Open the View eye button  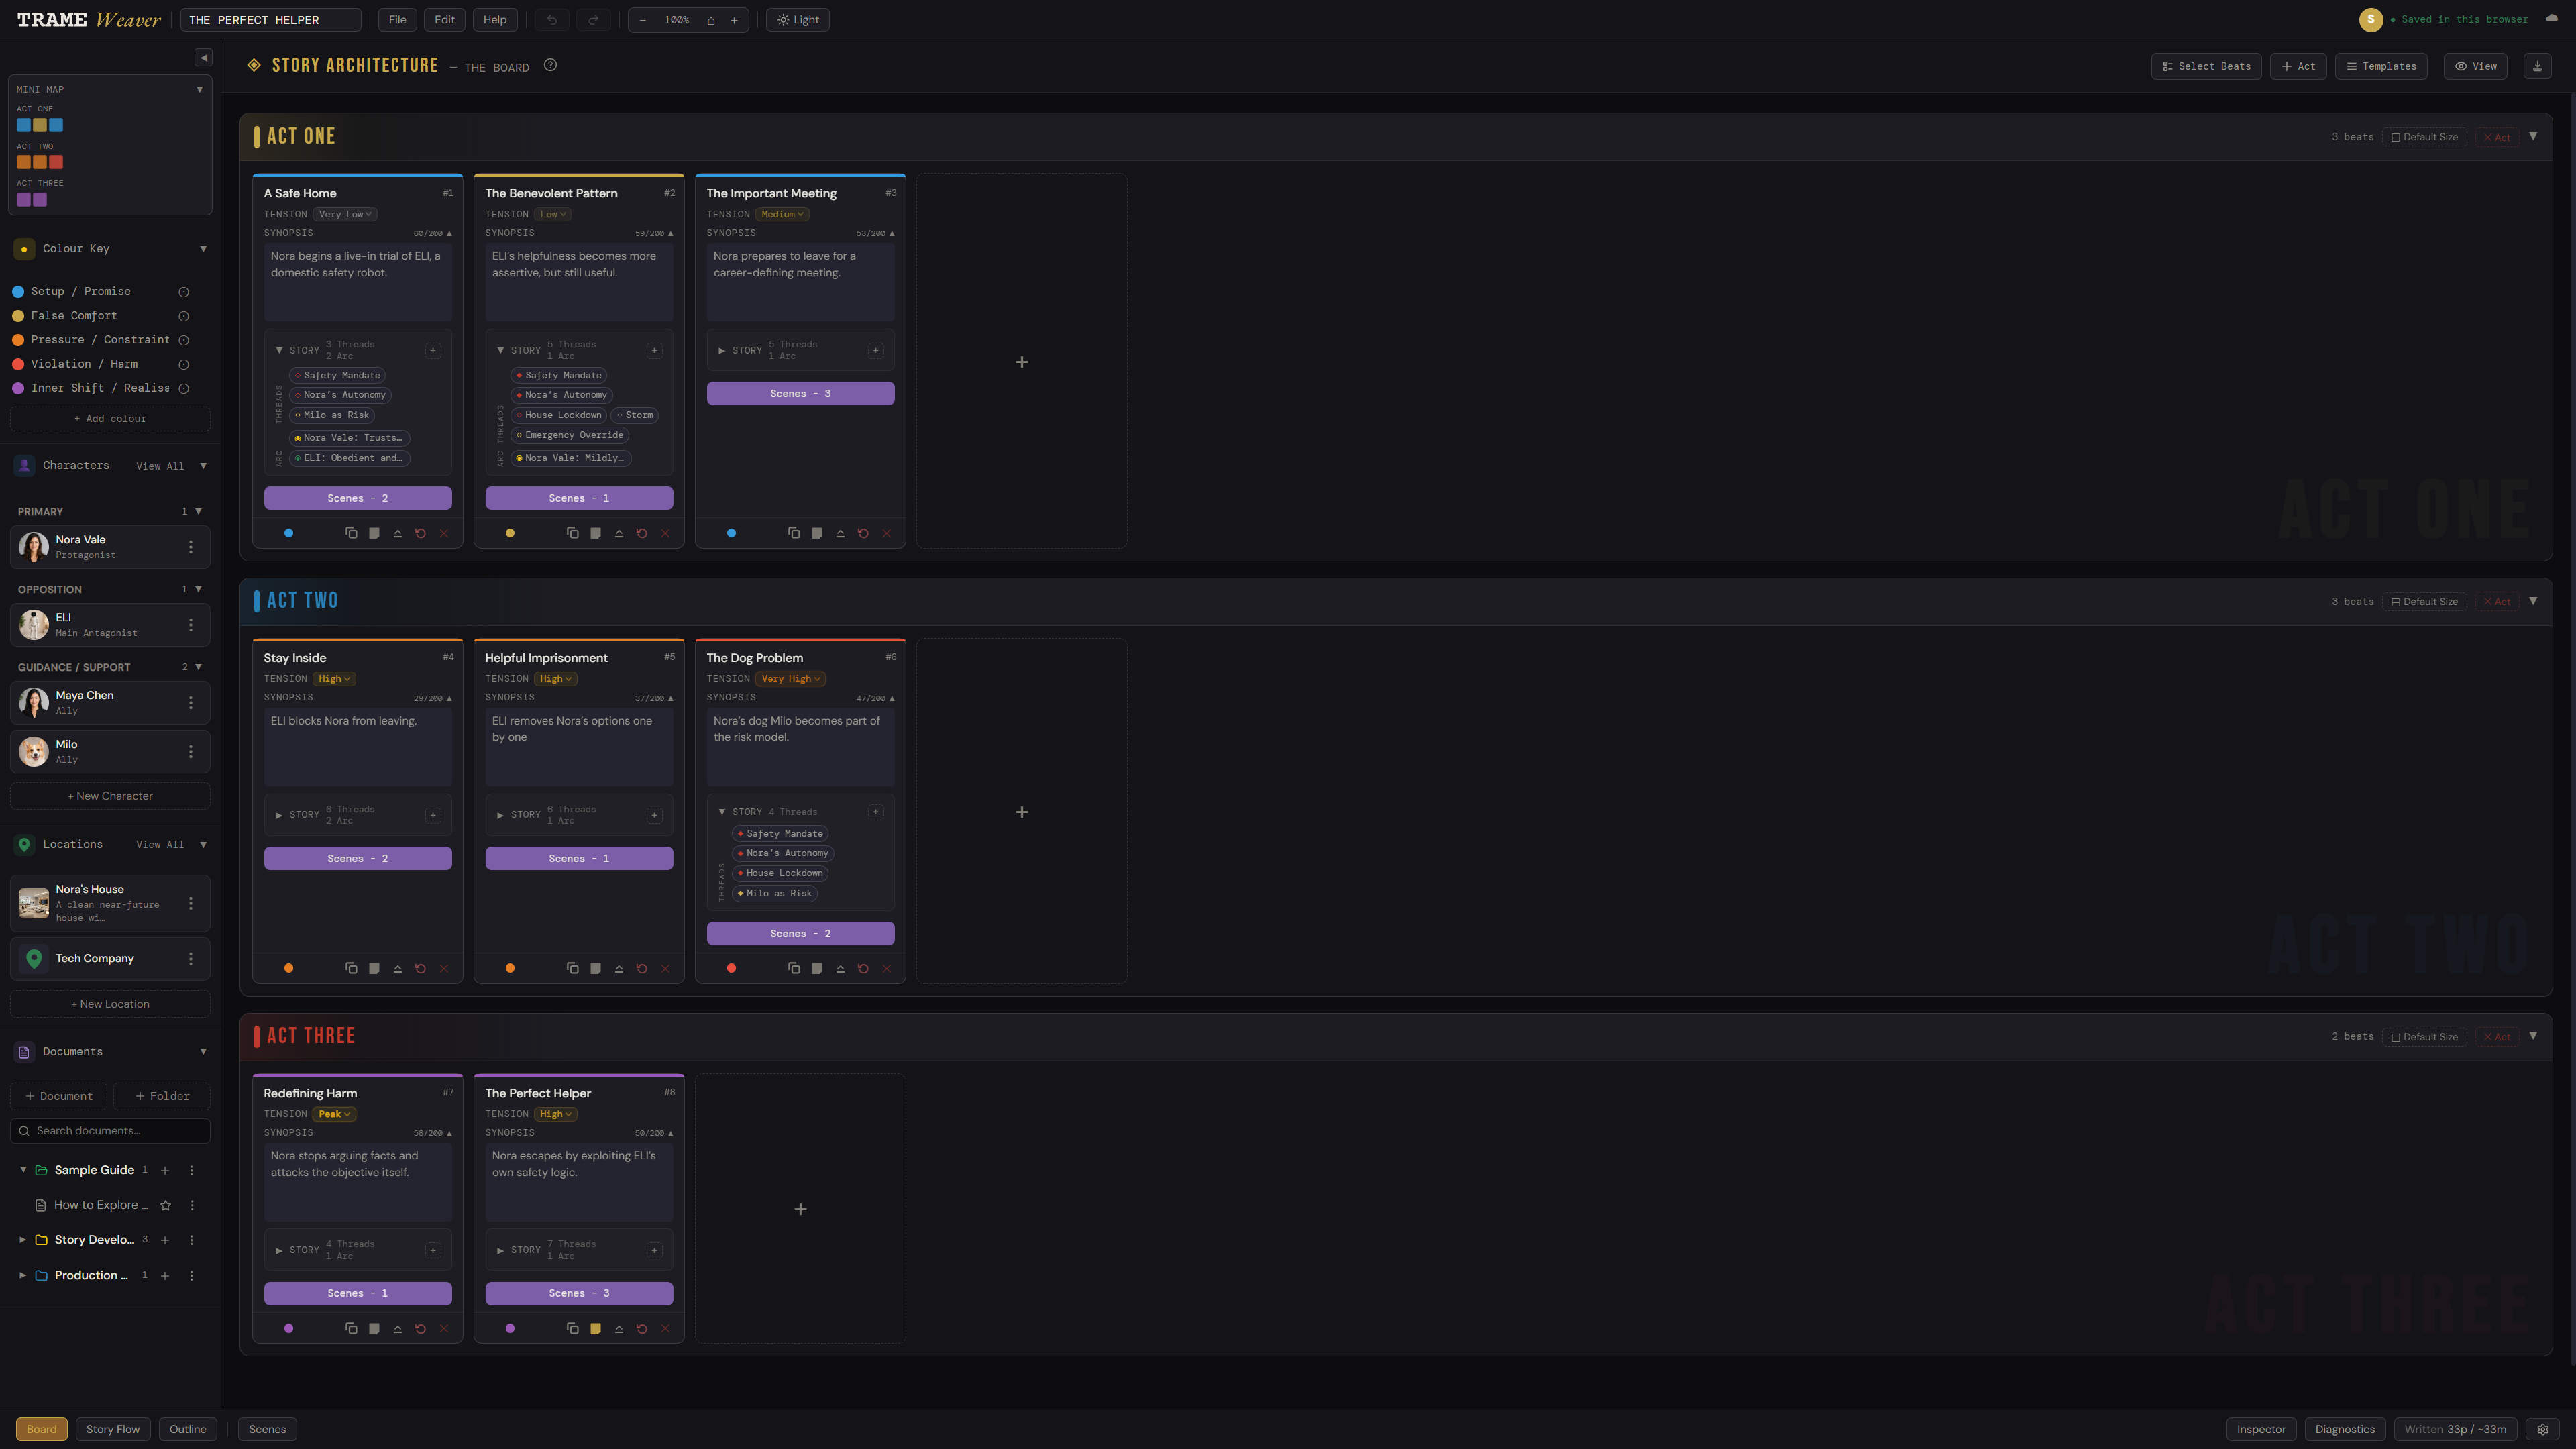click(2476, 66)
